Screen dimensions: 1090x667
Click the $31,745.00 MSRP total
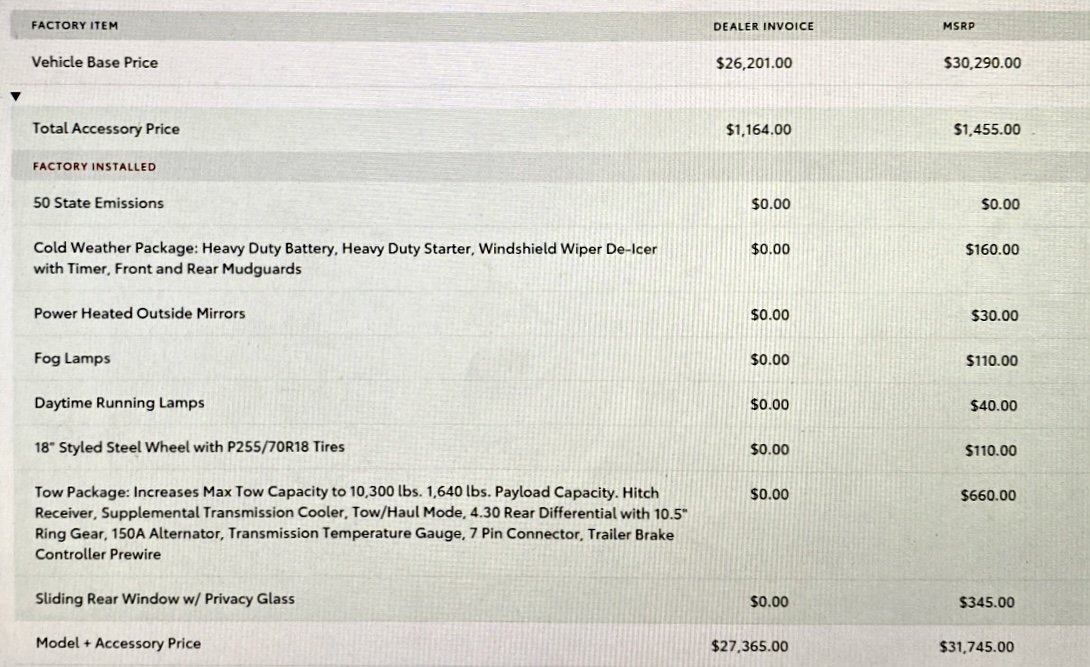[976, 647]
